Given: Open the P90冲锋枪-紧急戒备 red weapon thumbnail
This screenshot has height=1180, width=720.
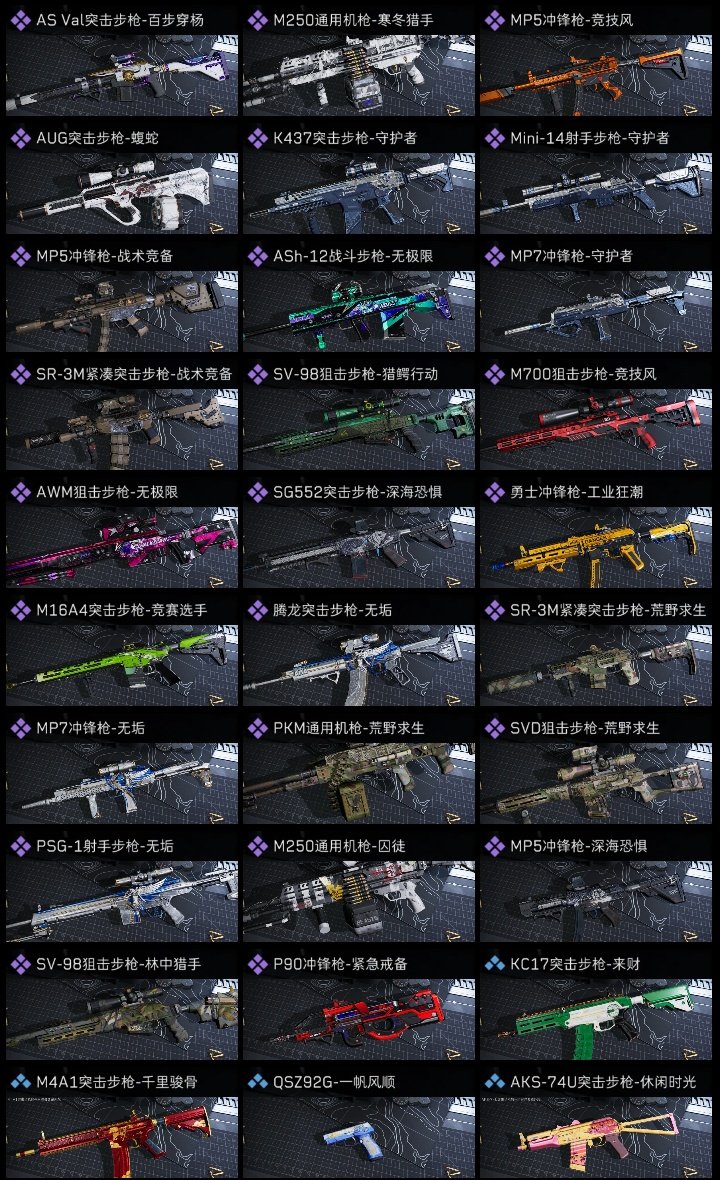Looking at the screenshot, I should 359,1019.
